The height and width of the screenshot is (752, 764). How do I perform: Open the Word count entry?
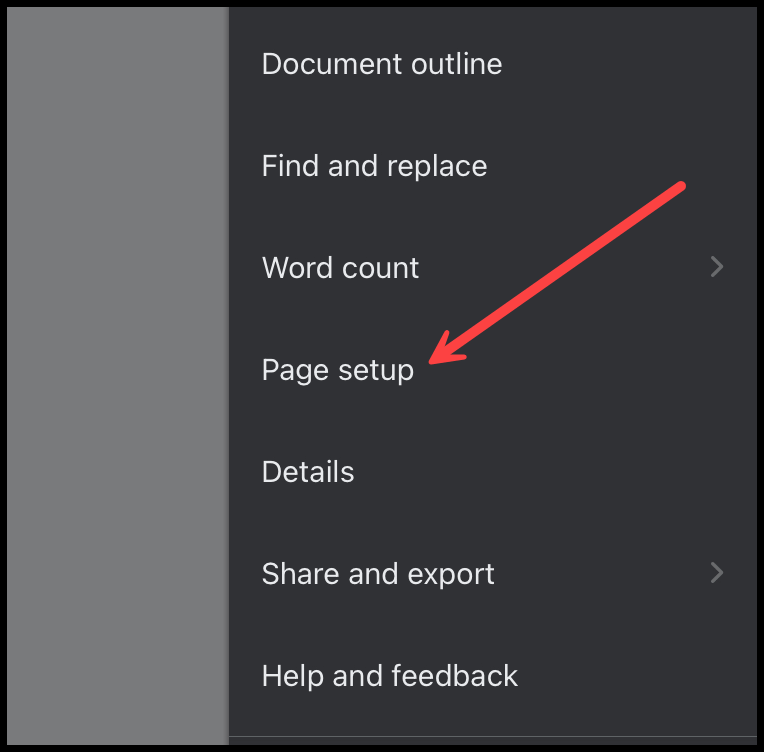[493, 268]
